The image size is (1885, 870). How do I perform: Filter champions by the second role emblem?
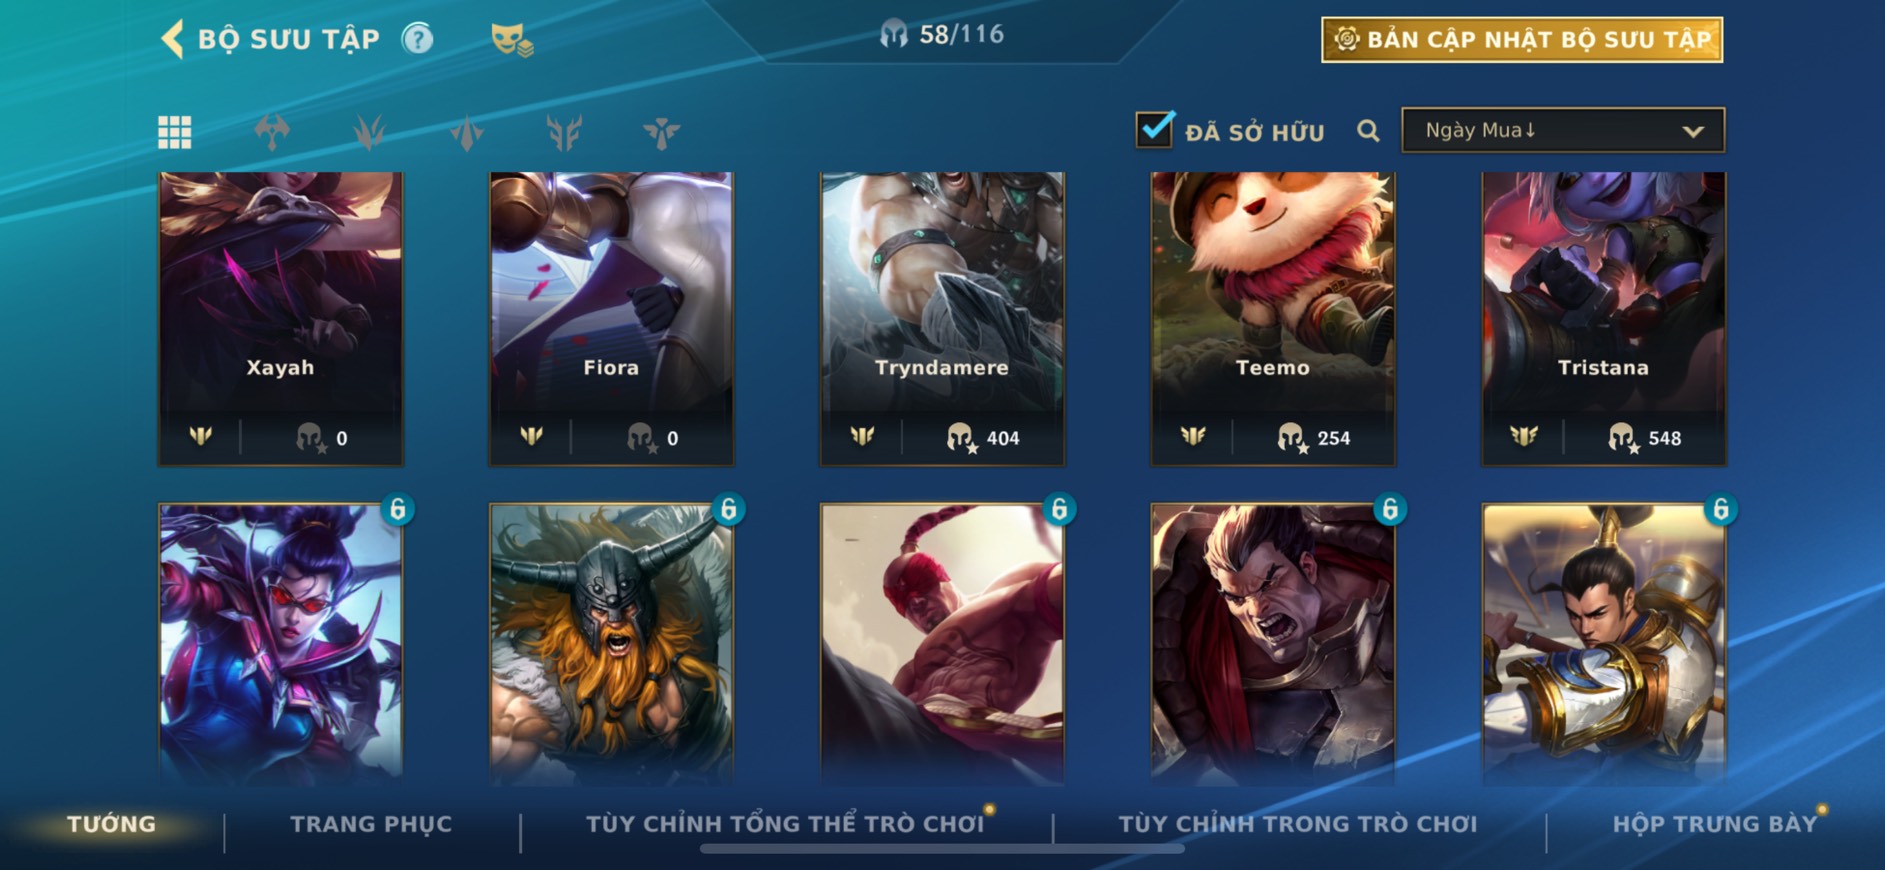369,132
